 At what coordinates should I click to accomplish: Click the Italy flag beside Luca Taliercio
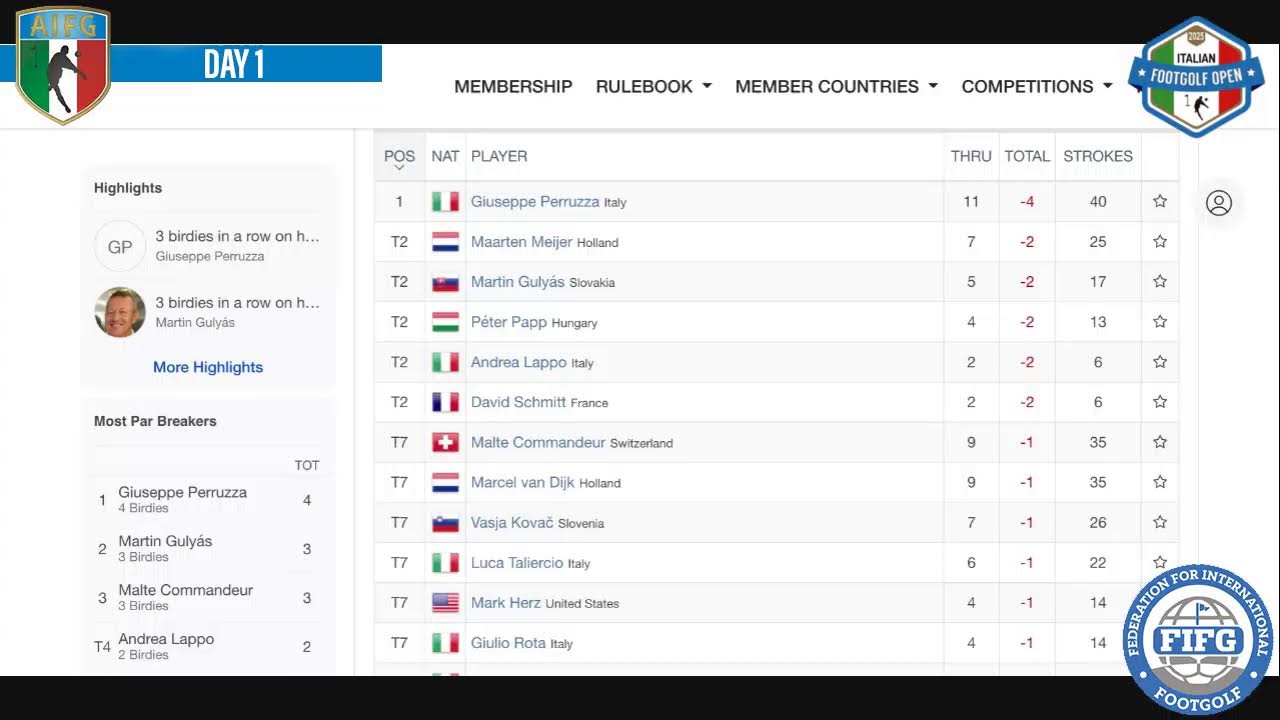(445, 562)
